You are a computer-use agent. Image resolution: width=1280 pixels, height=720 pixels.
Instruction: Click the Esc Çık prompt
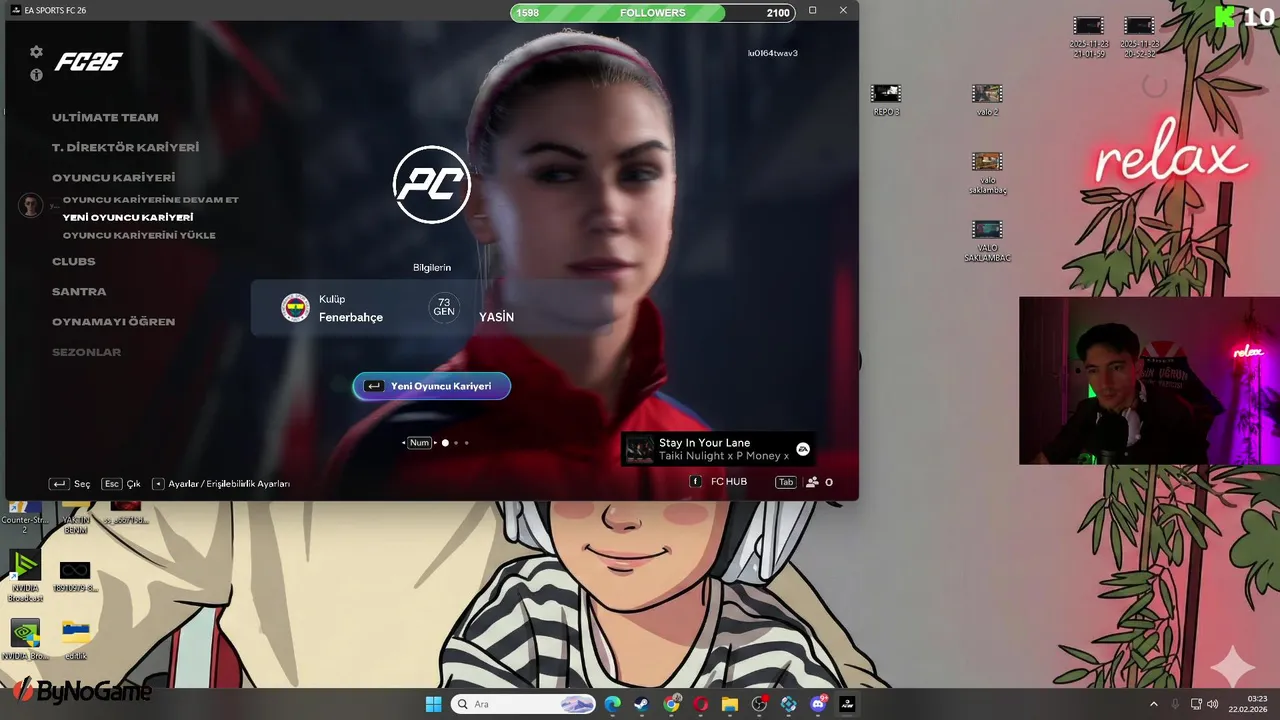(x=122, y=484)
